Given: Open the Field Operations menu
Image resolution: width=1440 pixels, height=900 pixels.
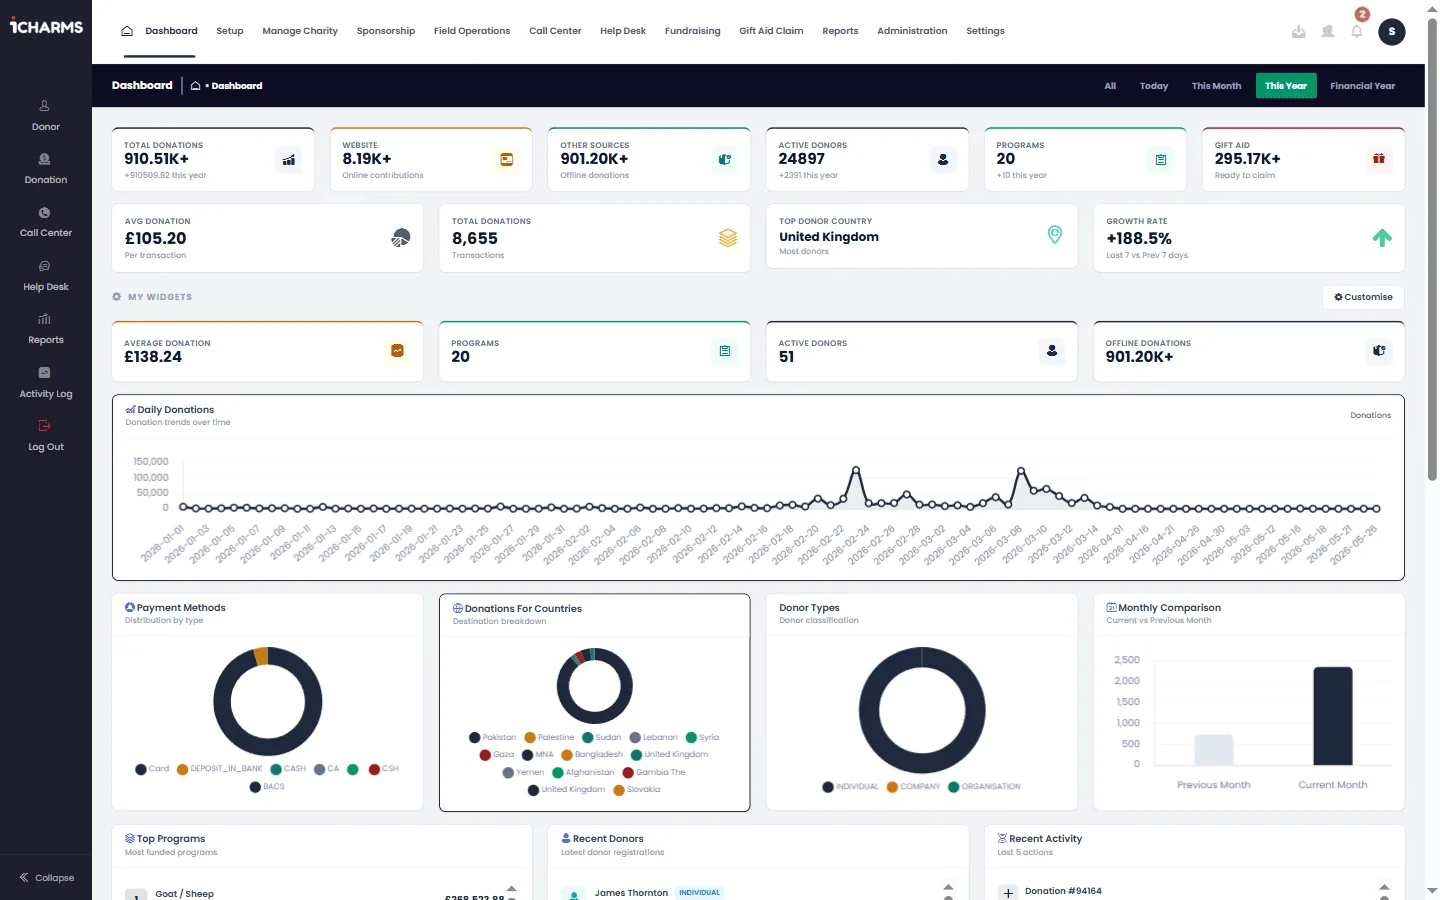Looking at the screenshot, I should (x=472, y=31).
